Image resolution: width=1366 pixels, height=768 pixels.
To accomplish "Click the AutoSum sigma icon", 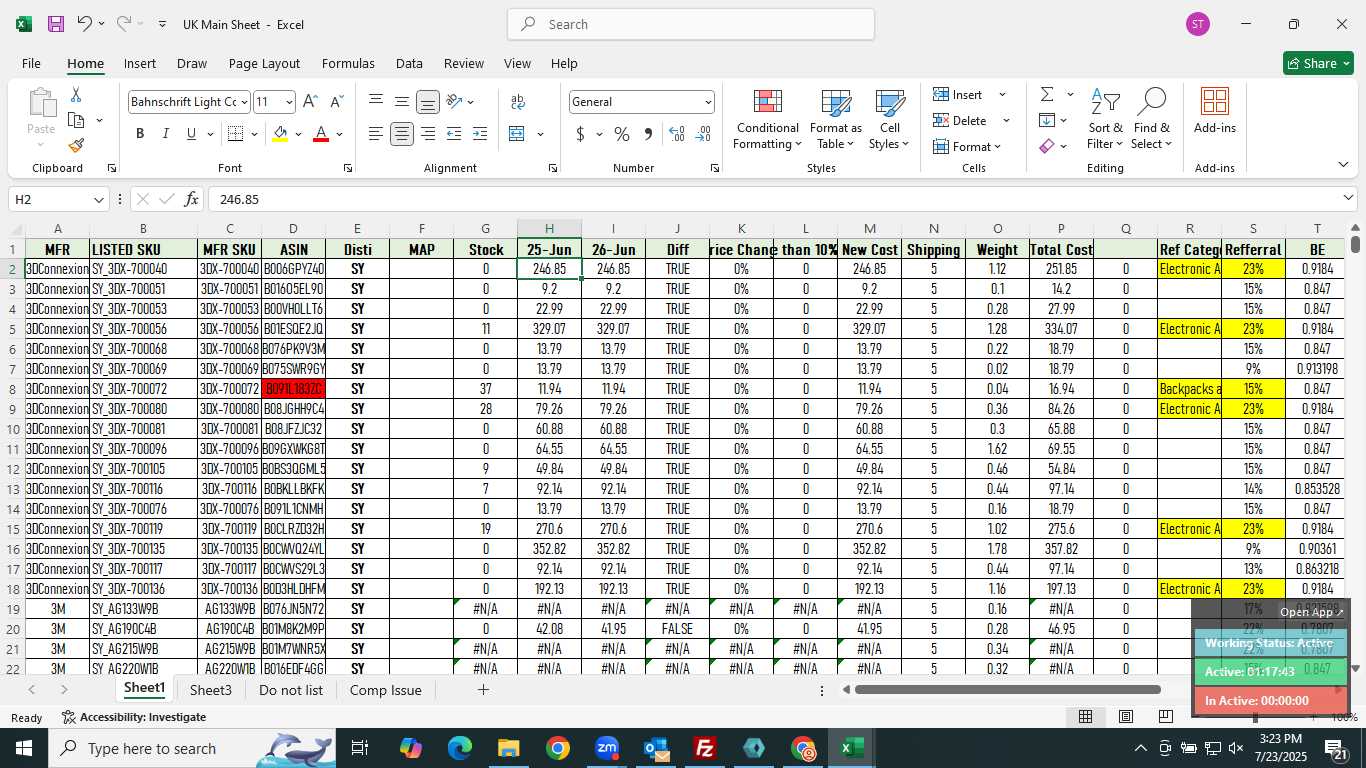I will click(1047, 95).
